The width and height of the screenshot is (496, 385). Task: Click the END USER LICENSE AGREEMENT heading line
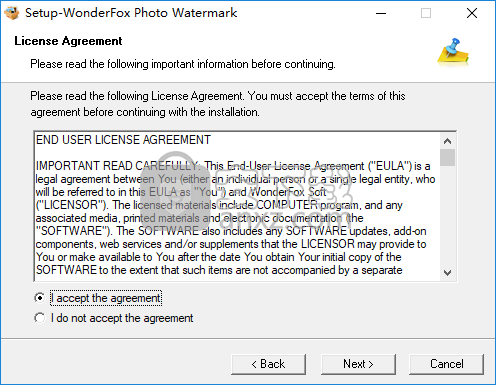123,140
